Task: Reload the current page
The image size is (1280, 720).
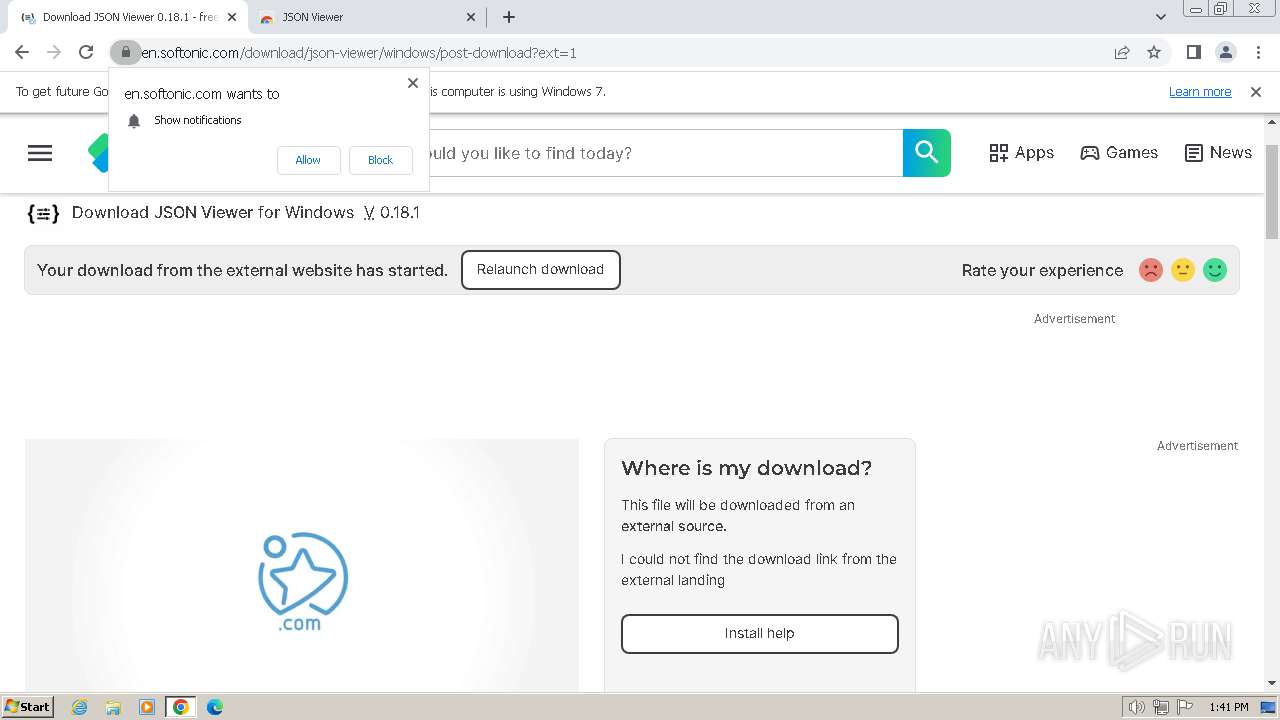Action: [86, 53]
